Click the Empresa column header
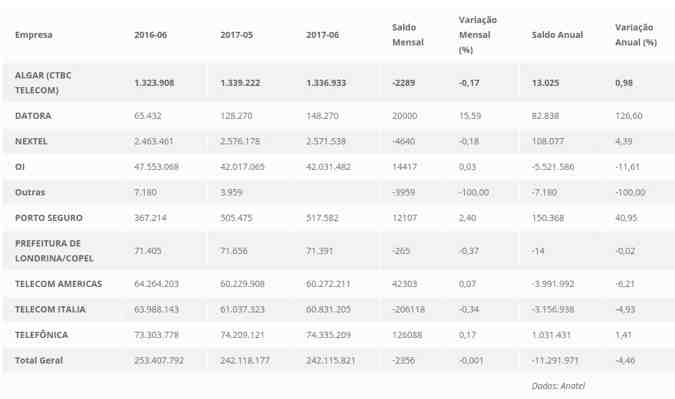Image resolution: width=675 pixels, height=399 pixels. pyautogui.click(x=34, y=35)
